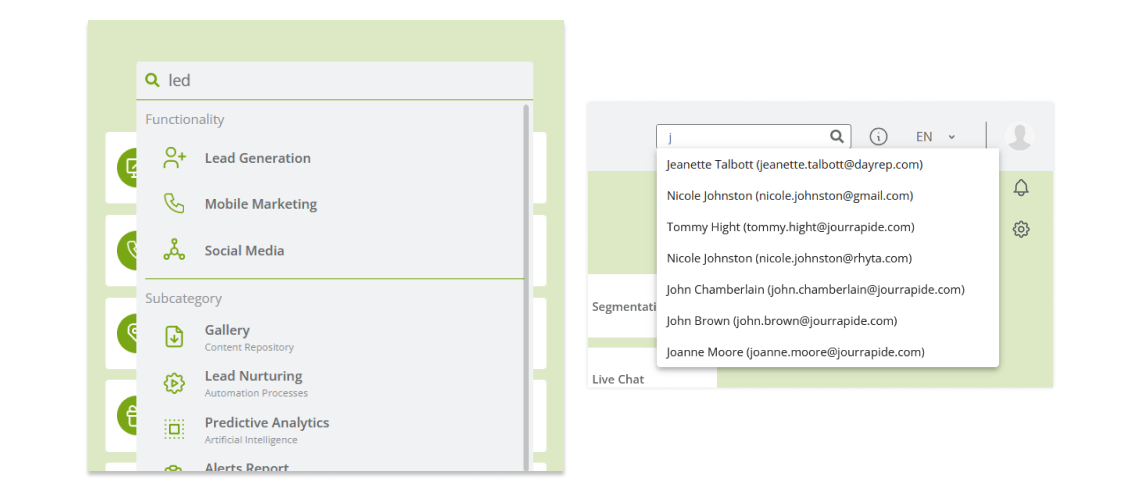Click the Gallery download icon

tap(174, 336)
